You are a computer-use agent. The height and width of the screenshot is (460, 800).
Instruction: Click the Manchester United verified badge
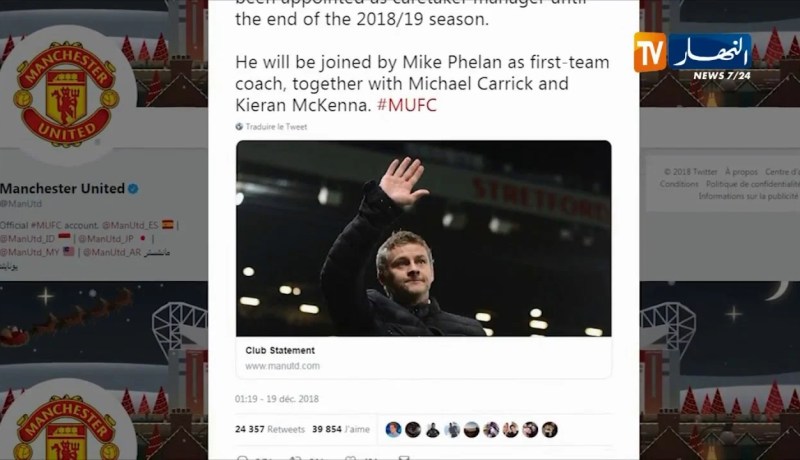pyautogui.click(x=133, y=189)
